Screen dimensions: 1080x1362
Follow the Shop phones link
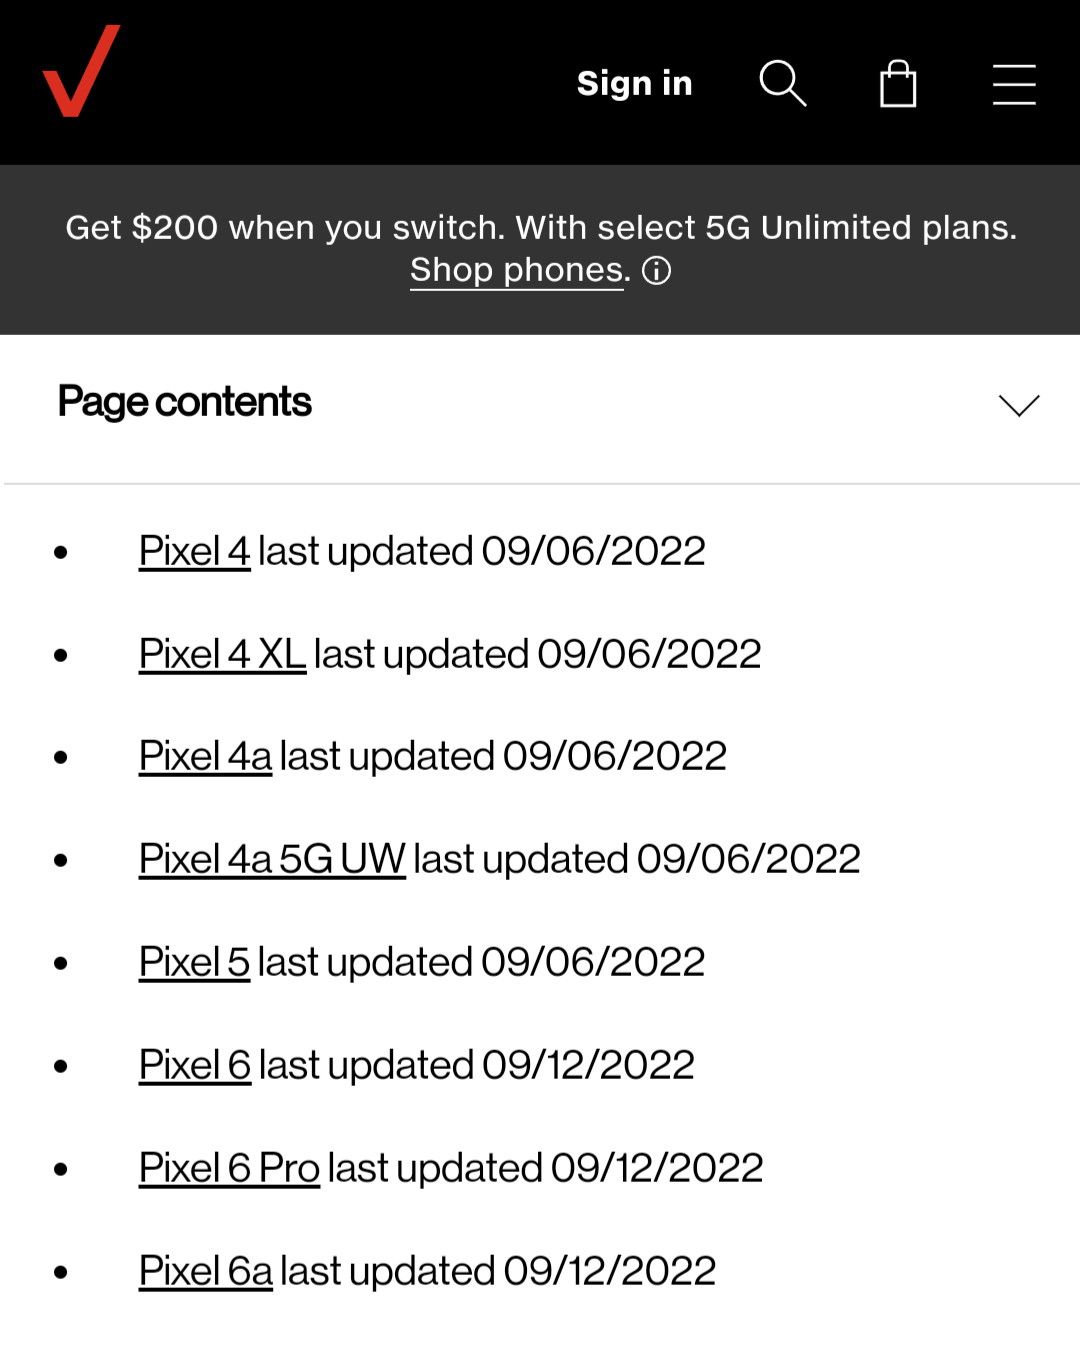pos(517,270)
